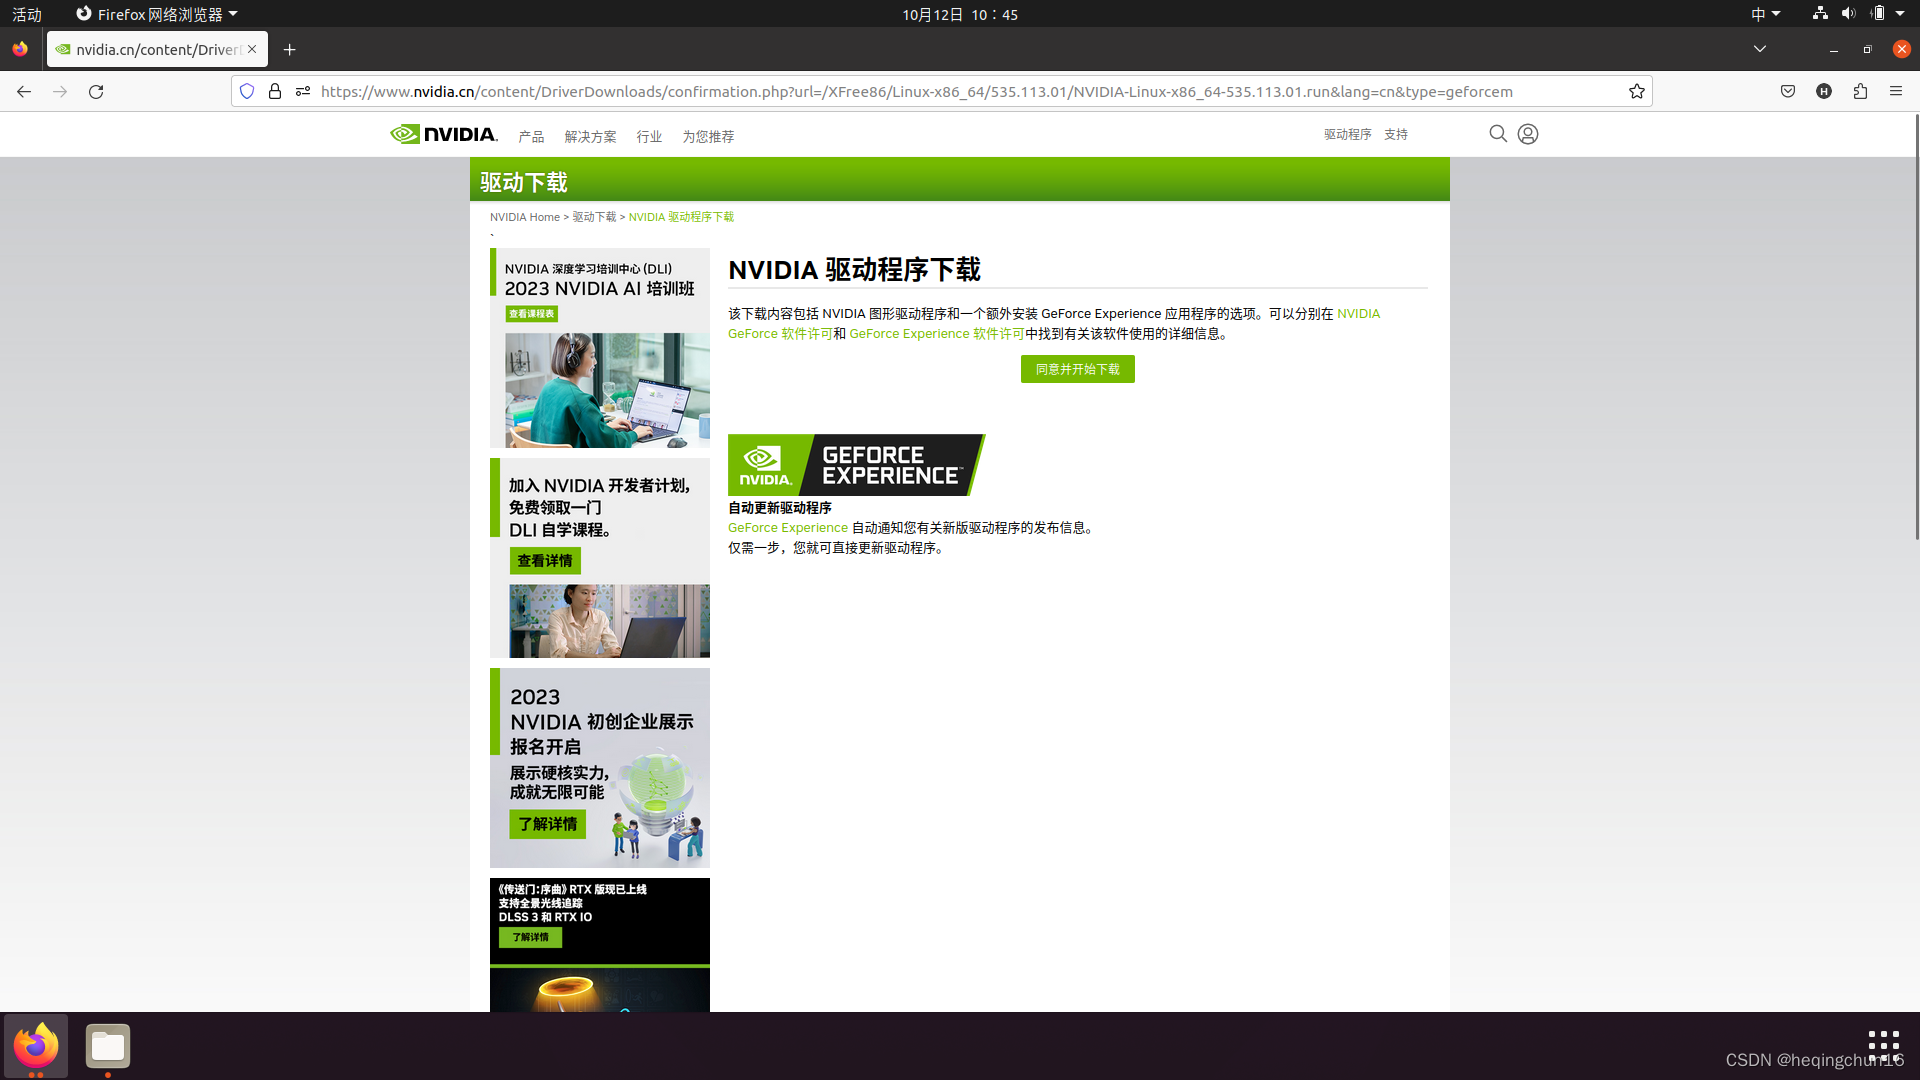This screenshot has height=1080, width=1920.
Task: Open the input method 中 dropdown
Action: click(1765, 14)
